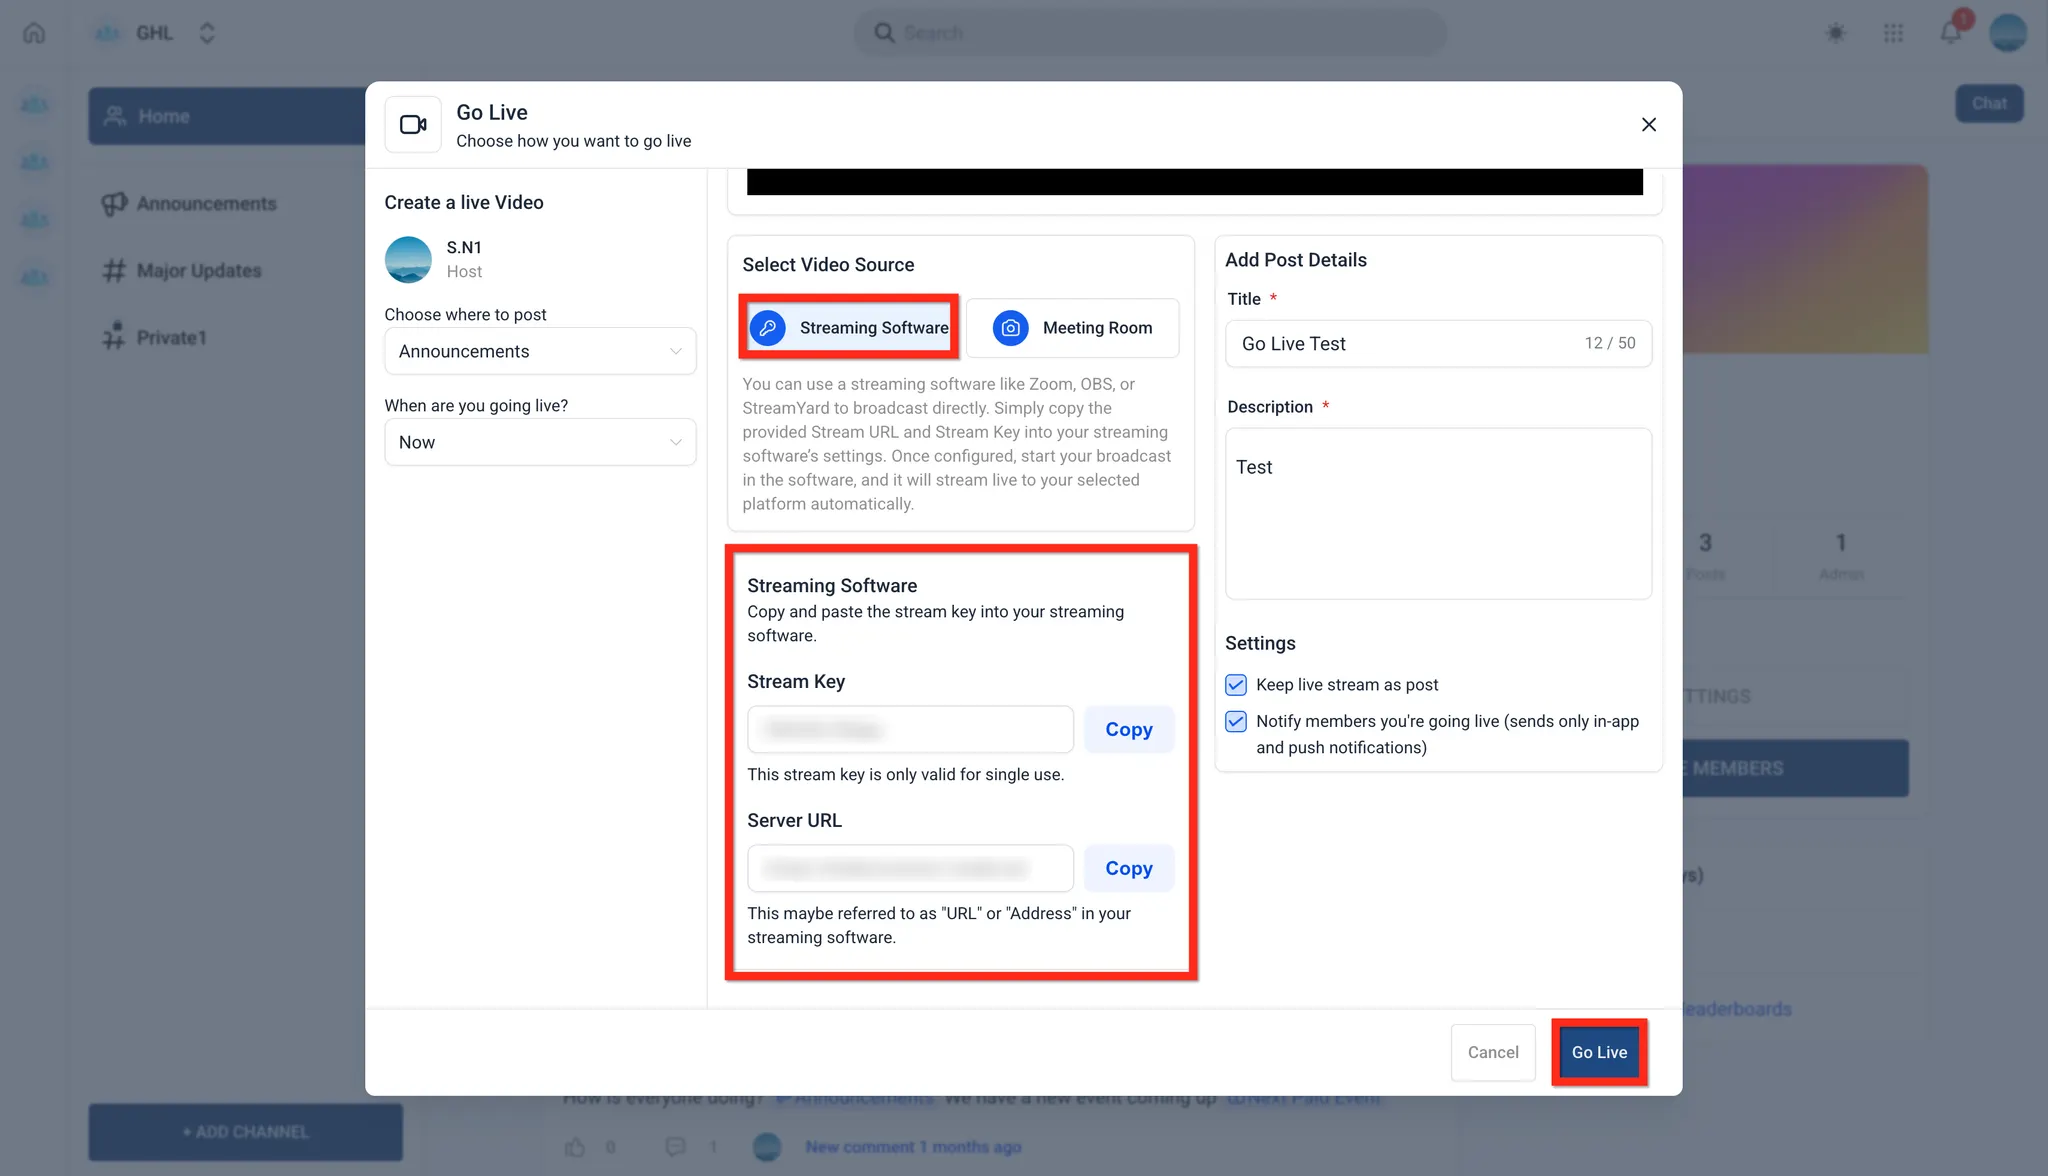The width and height of the screenshot is (2048, 1176).
Task: Open the Announcements channel dropdown
Action: tap(540, 351)
